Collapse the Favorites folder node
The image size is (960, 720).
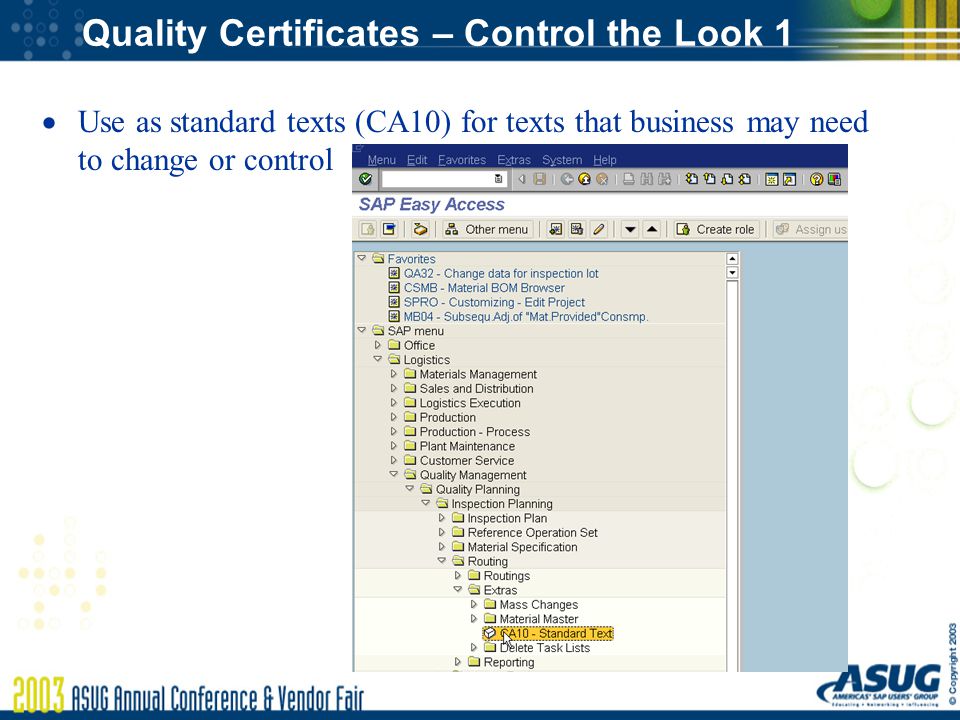click(x=361, y=258)
